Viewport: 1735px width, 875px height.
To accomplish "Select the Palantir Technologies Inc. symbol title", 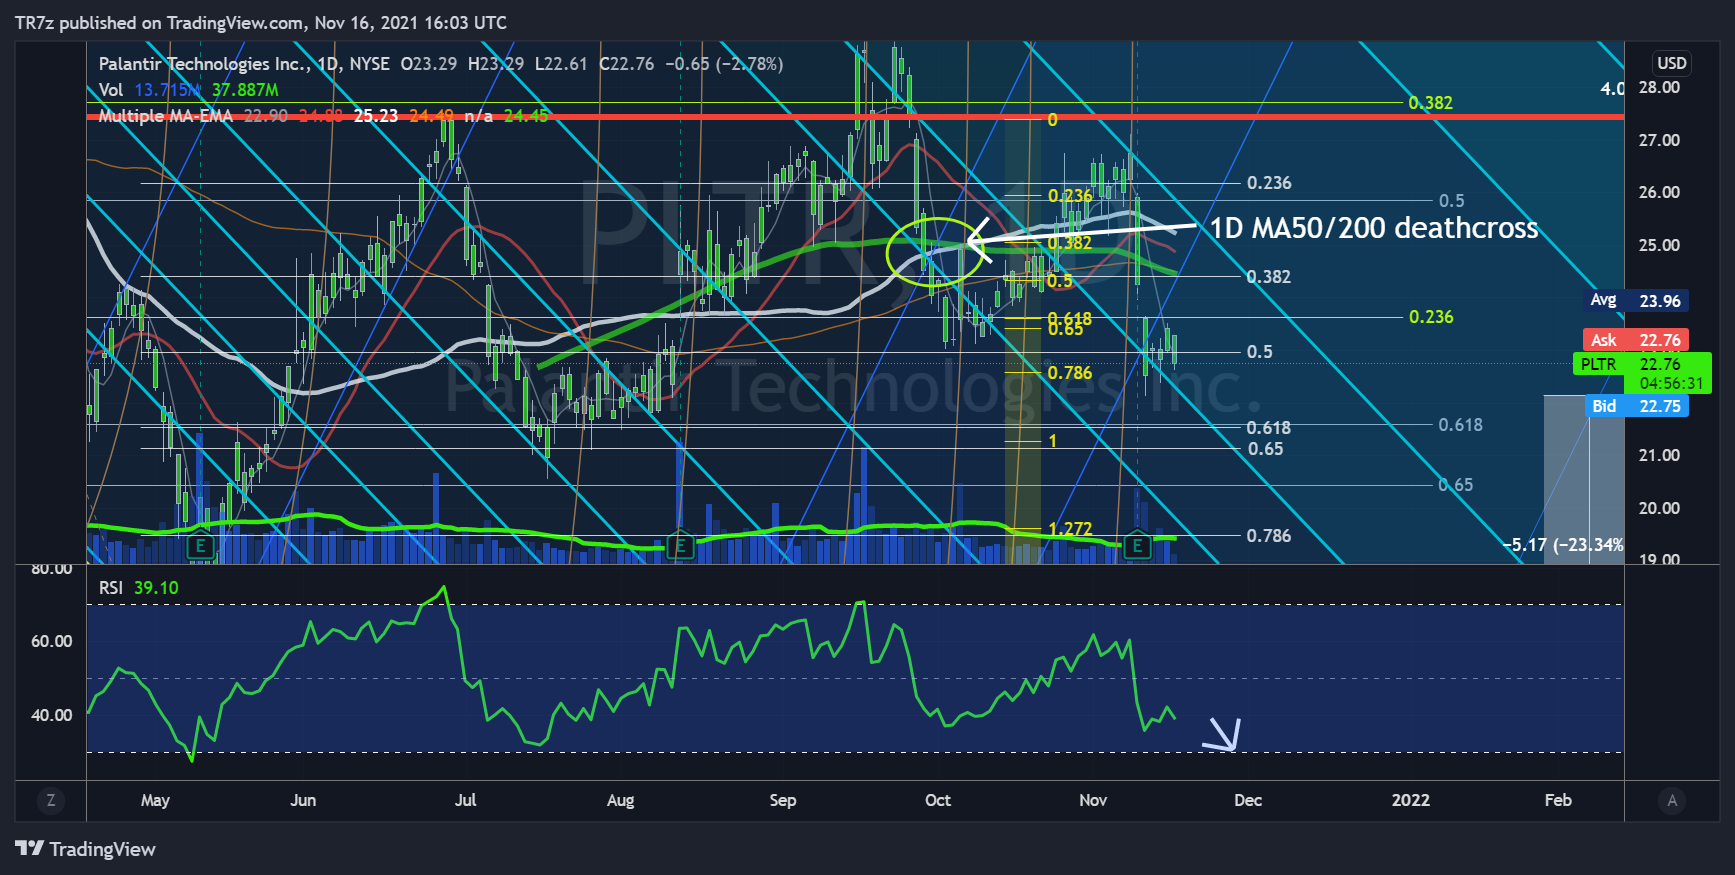I will click(x=204, y=64).
